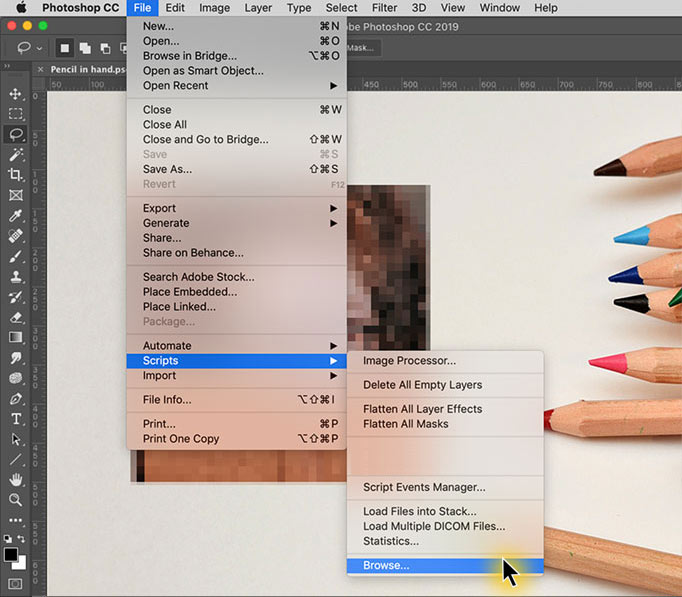Select the Eraser tool
The width and height of the screenshot is (682, 597).
tap(16, 317)
